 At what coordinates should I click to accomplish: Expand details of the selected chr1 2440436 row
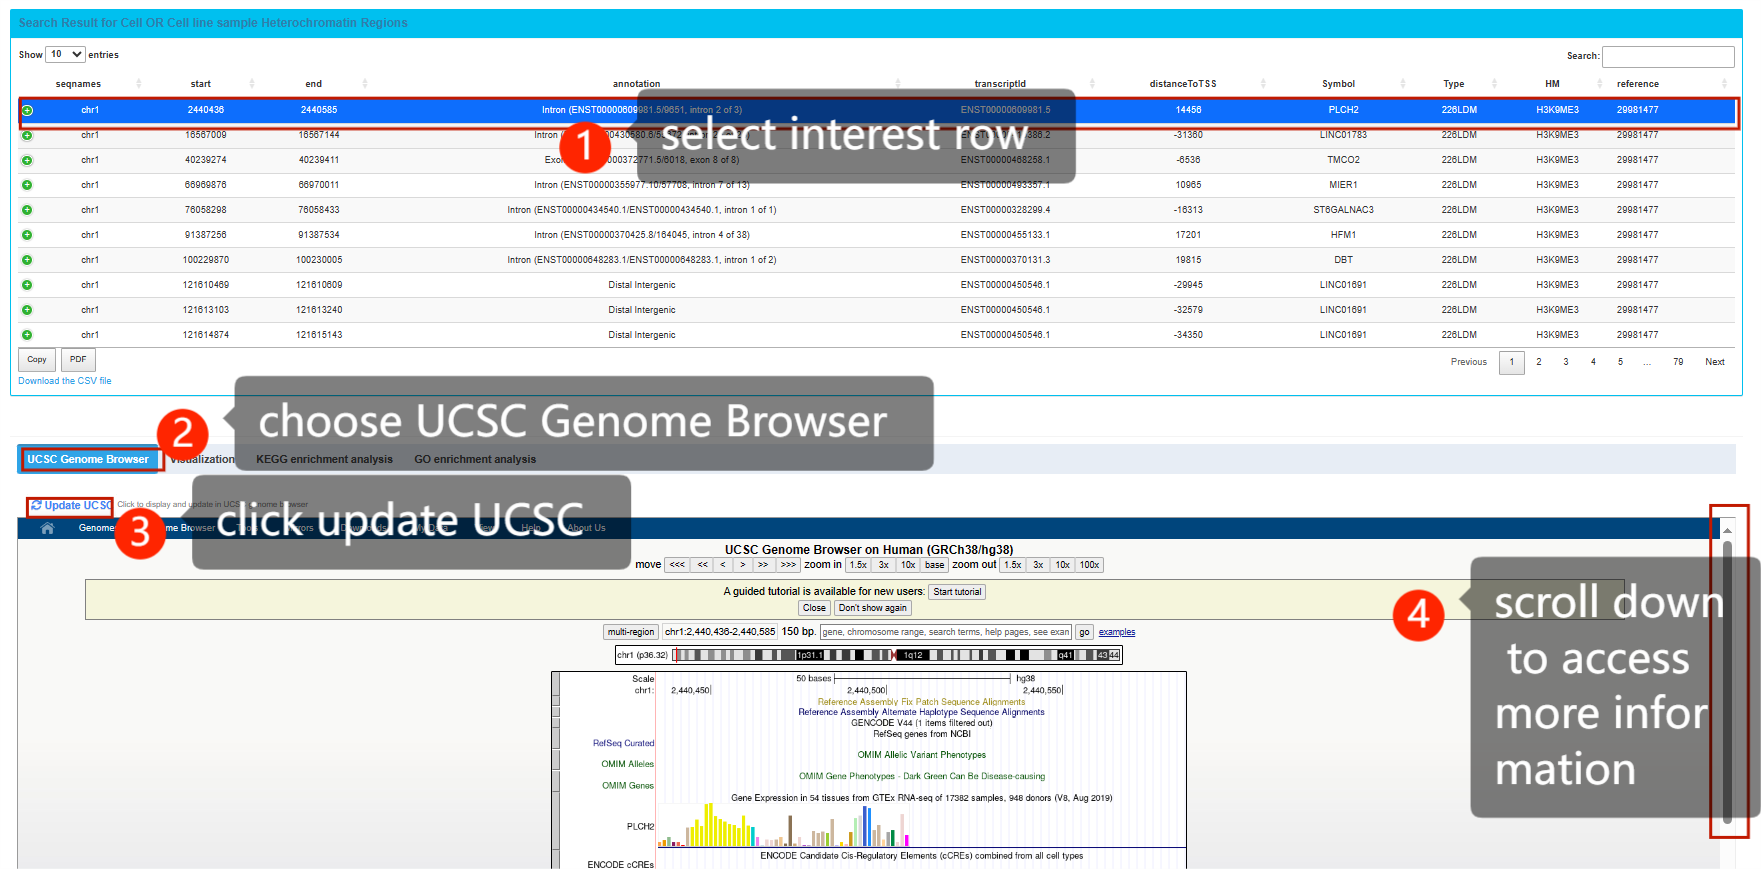[x=27, y=110]
